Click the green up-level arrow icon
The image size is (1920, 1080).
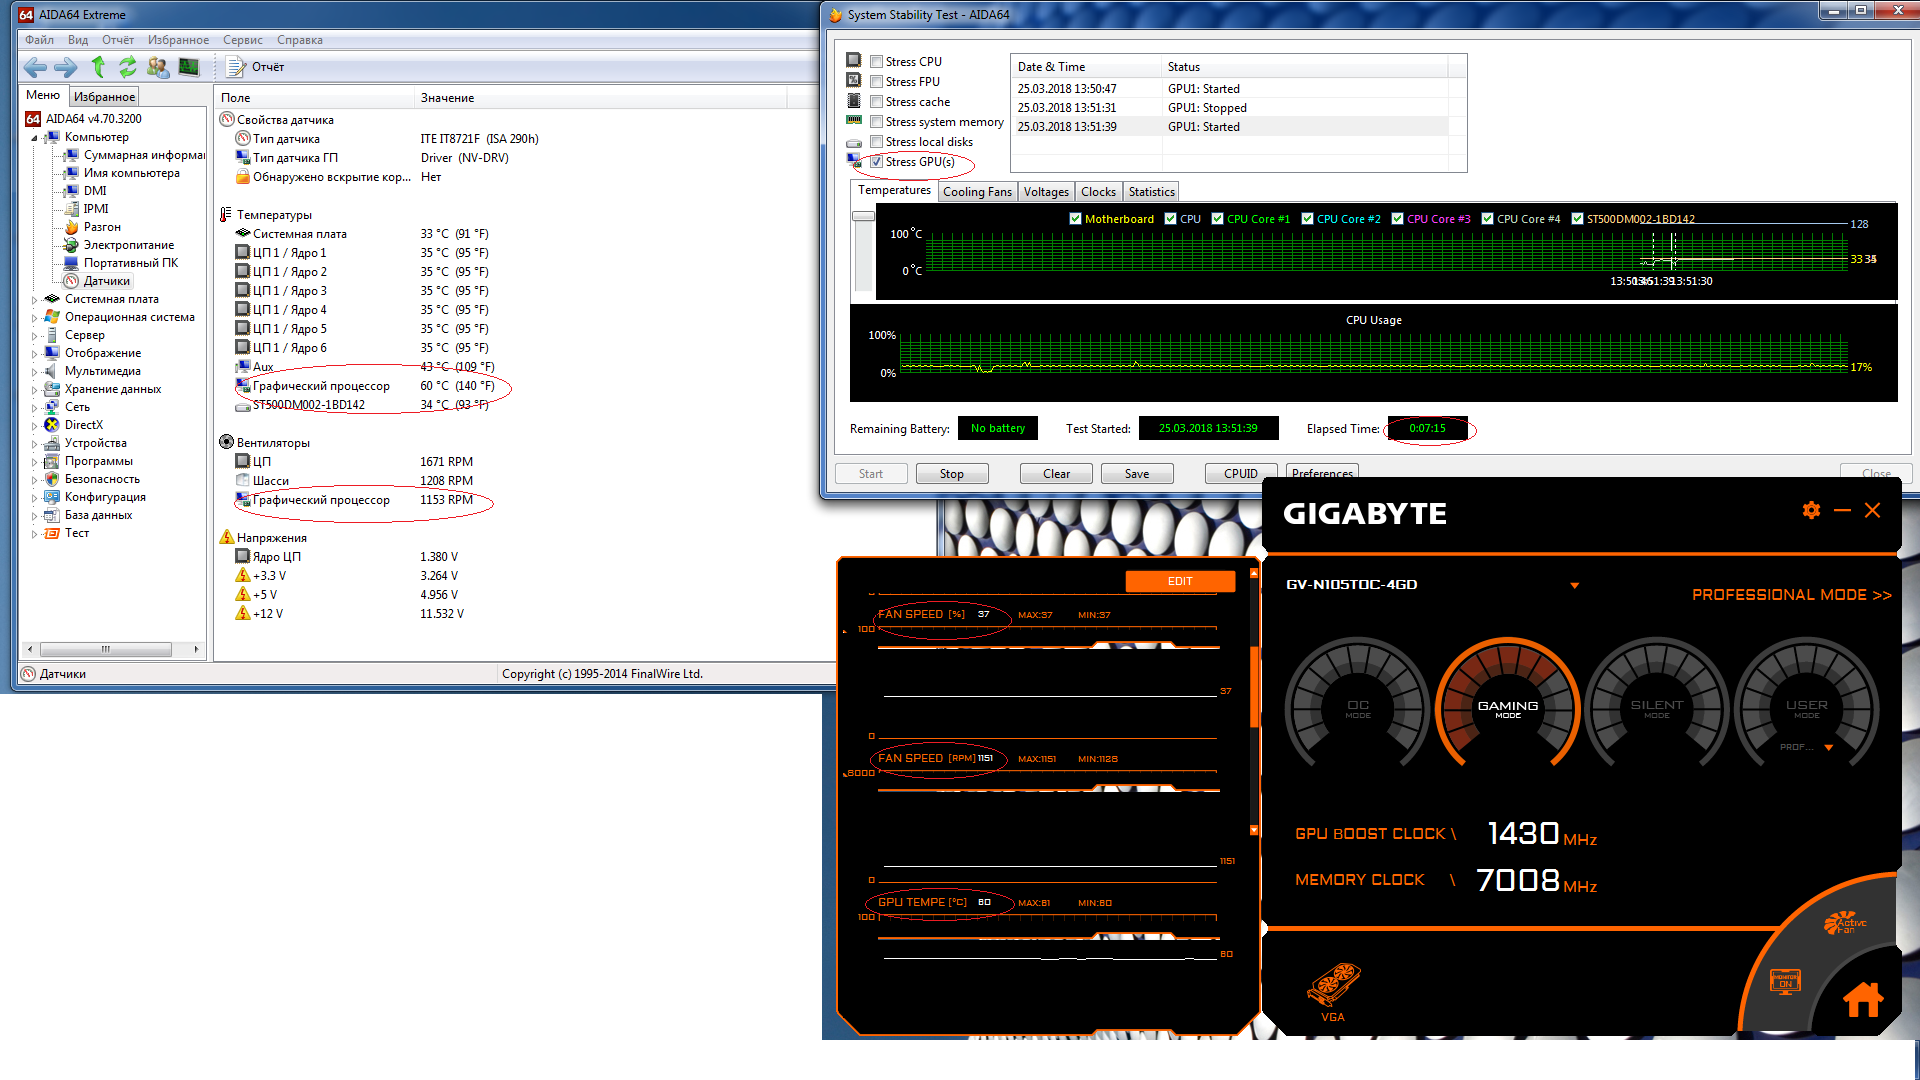click(98, 67)
